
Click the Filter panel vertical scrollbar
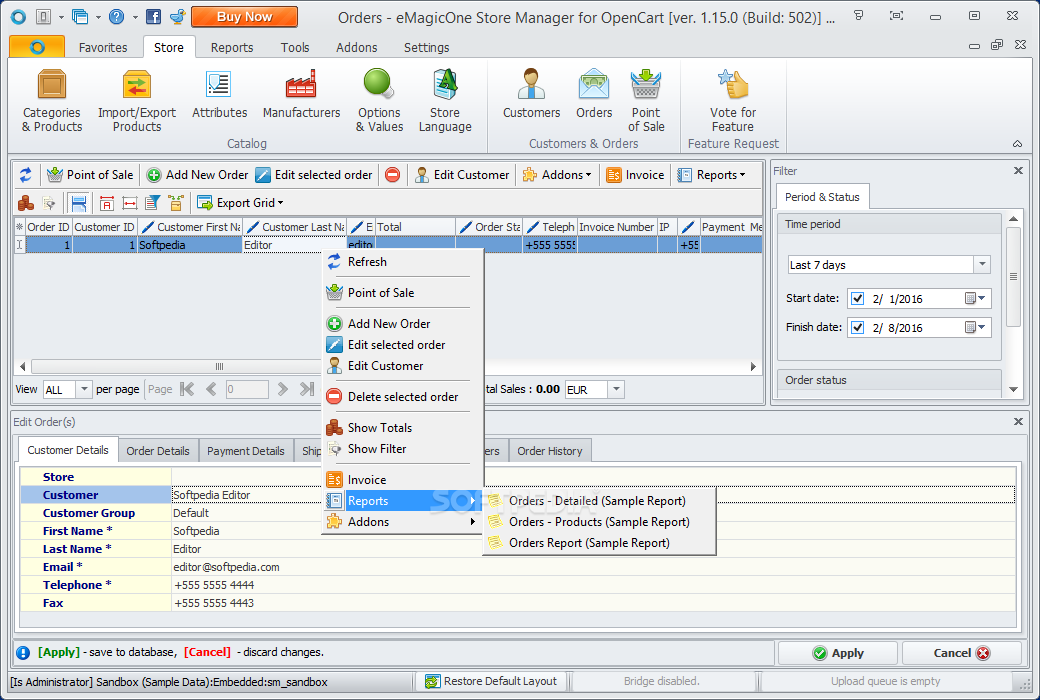click(x=1013, y=277)
